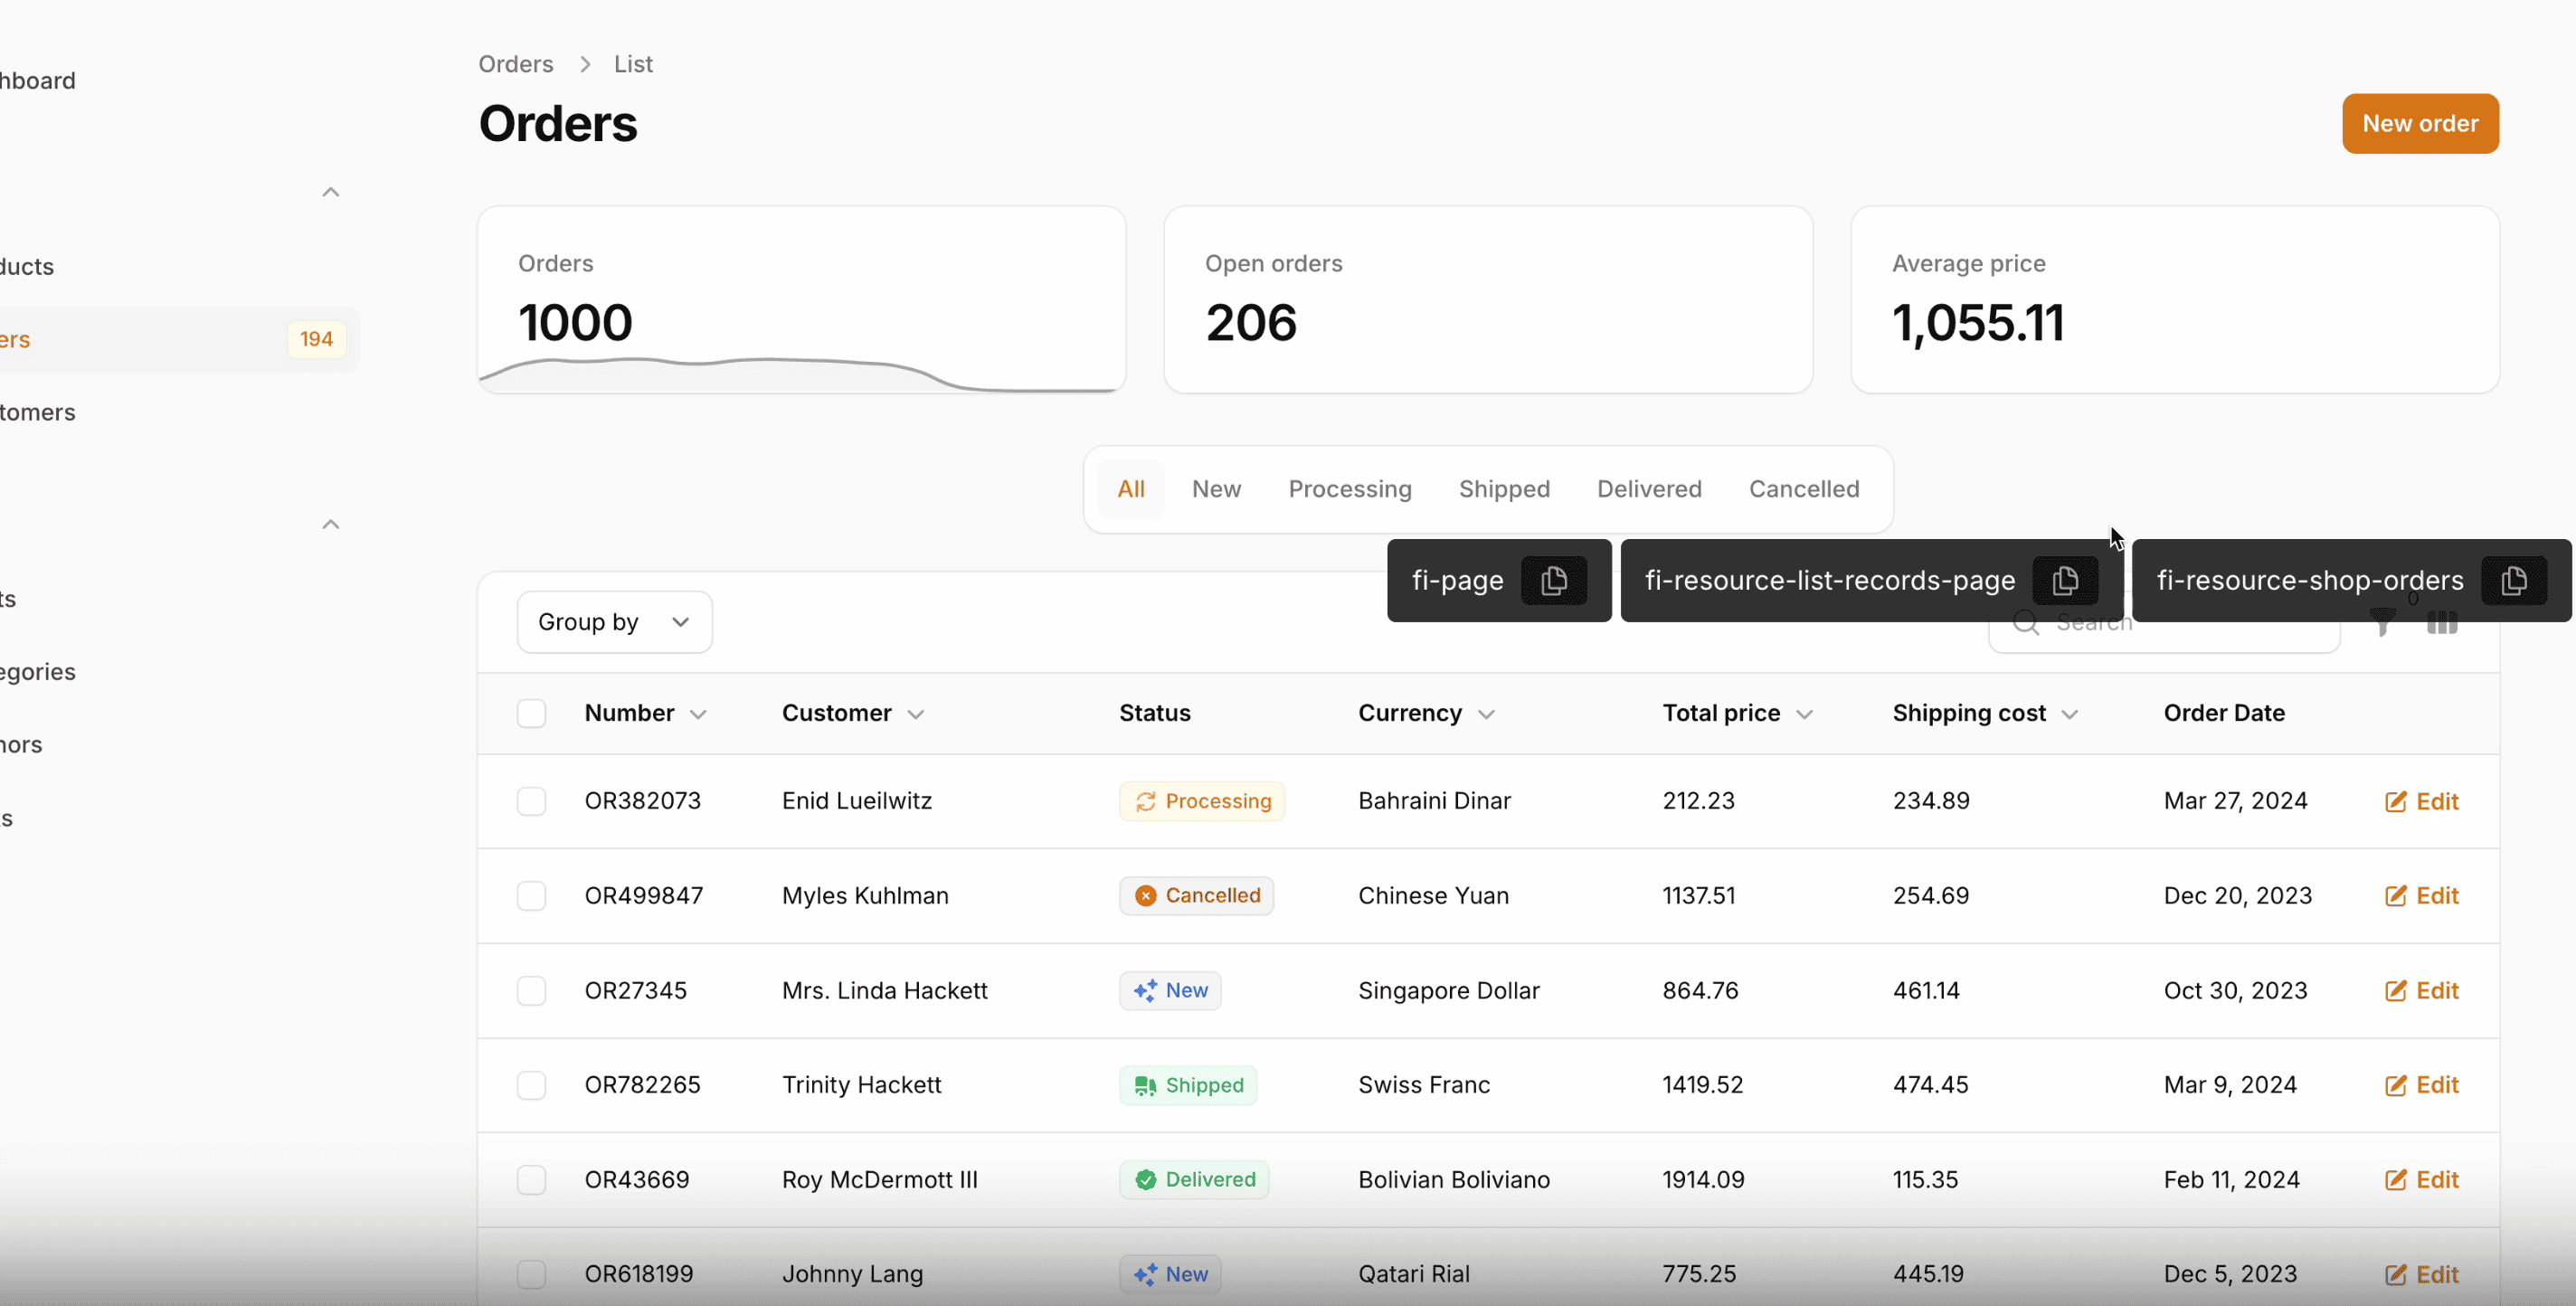2576x1306 pixels.
Task: Open the Group by dropdown
Action: (x=615, y=623)
